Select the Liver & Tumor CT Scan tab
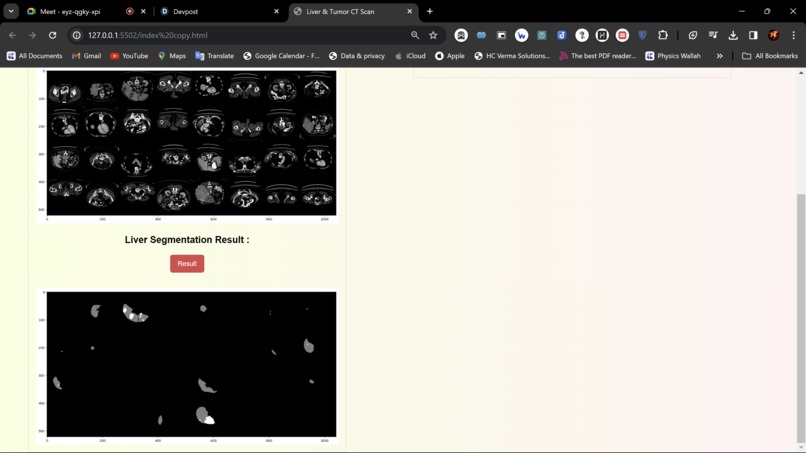 pos(340,11)
